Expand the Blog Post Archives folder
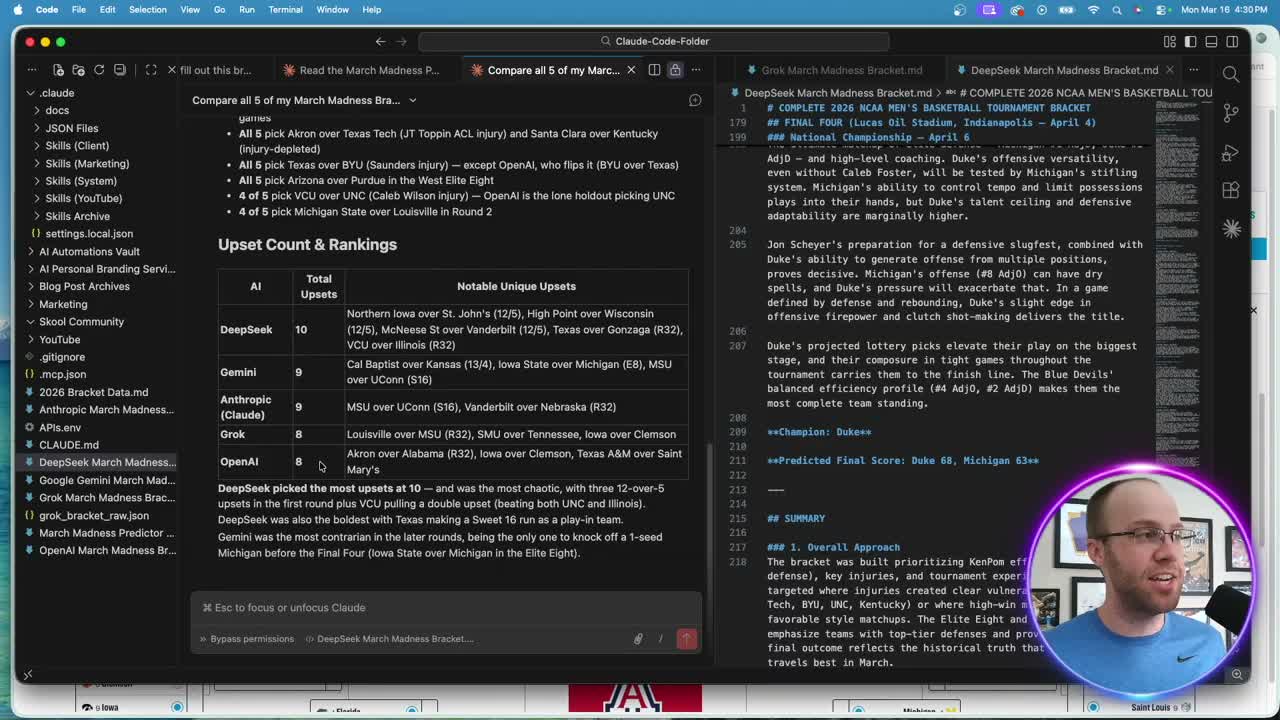Image resolution: width=1280 pixels, height=720 pixels. 84,286
